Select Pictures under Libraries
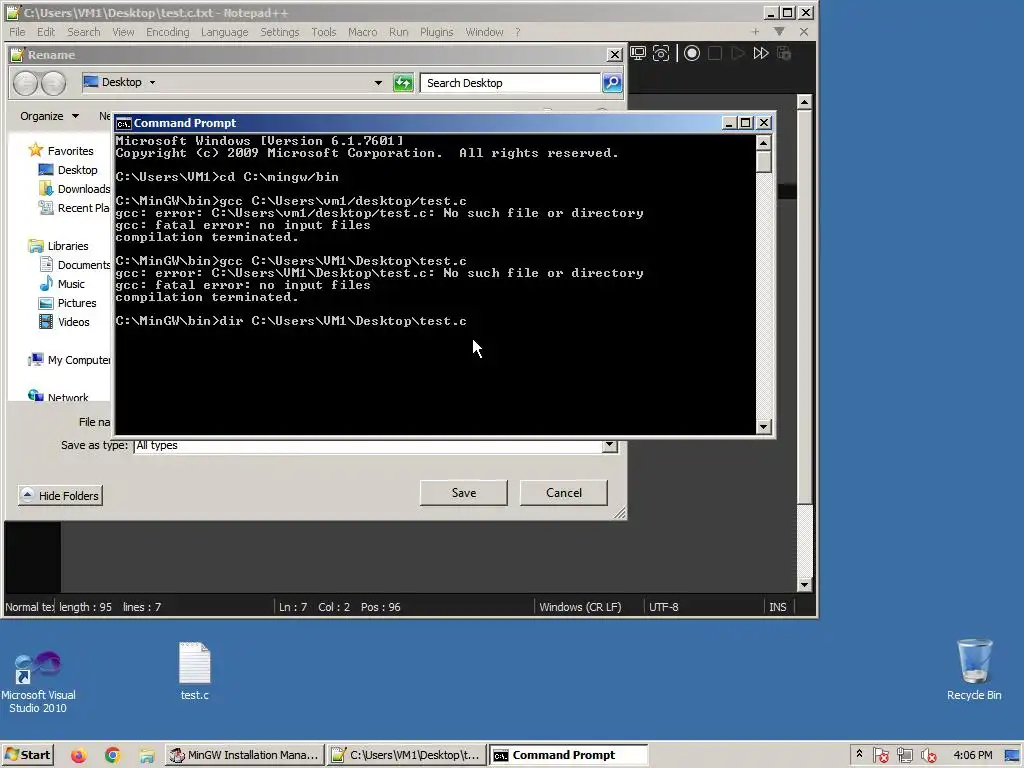Viewport: 1024px width, 768px height. point(67,303)
